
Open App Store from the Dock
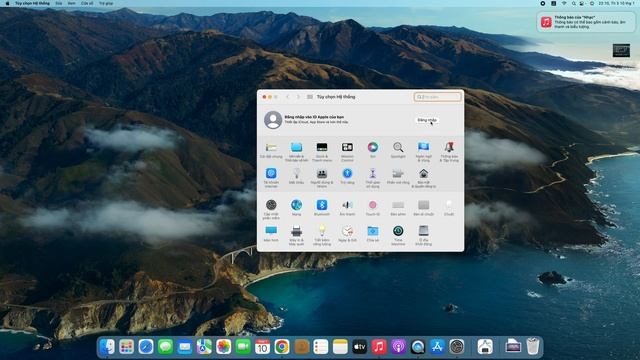pos(437,347)
